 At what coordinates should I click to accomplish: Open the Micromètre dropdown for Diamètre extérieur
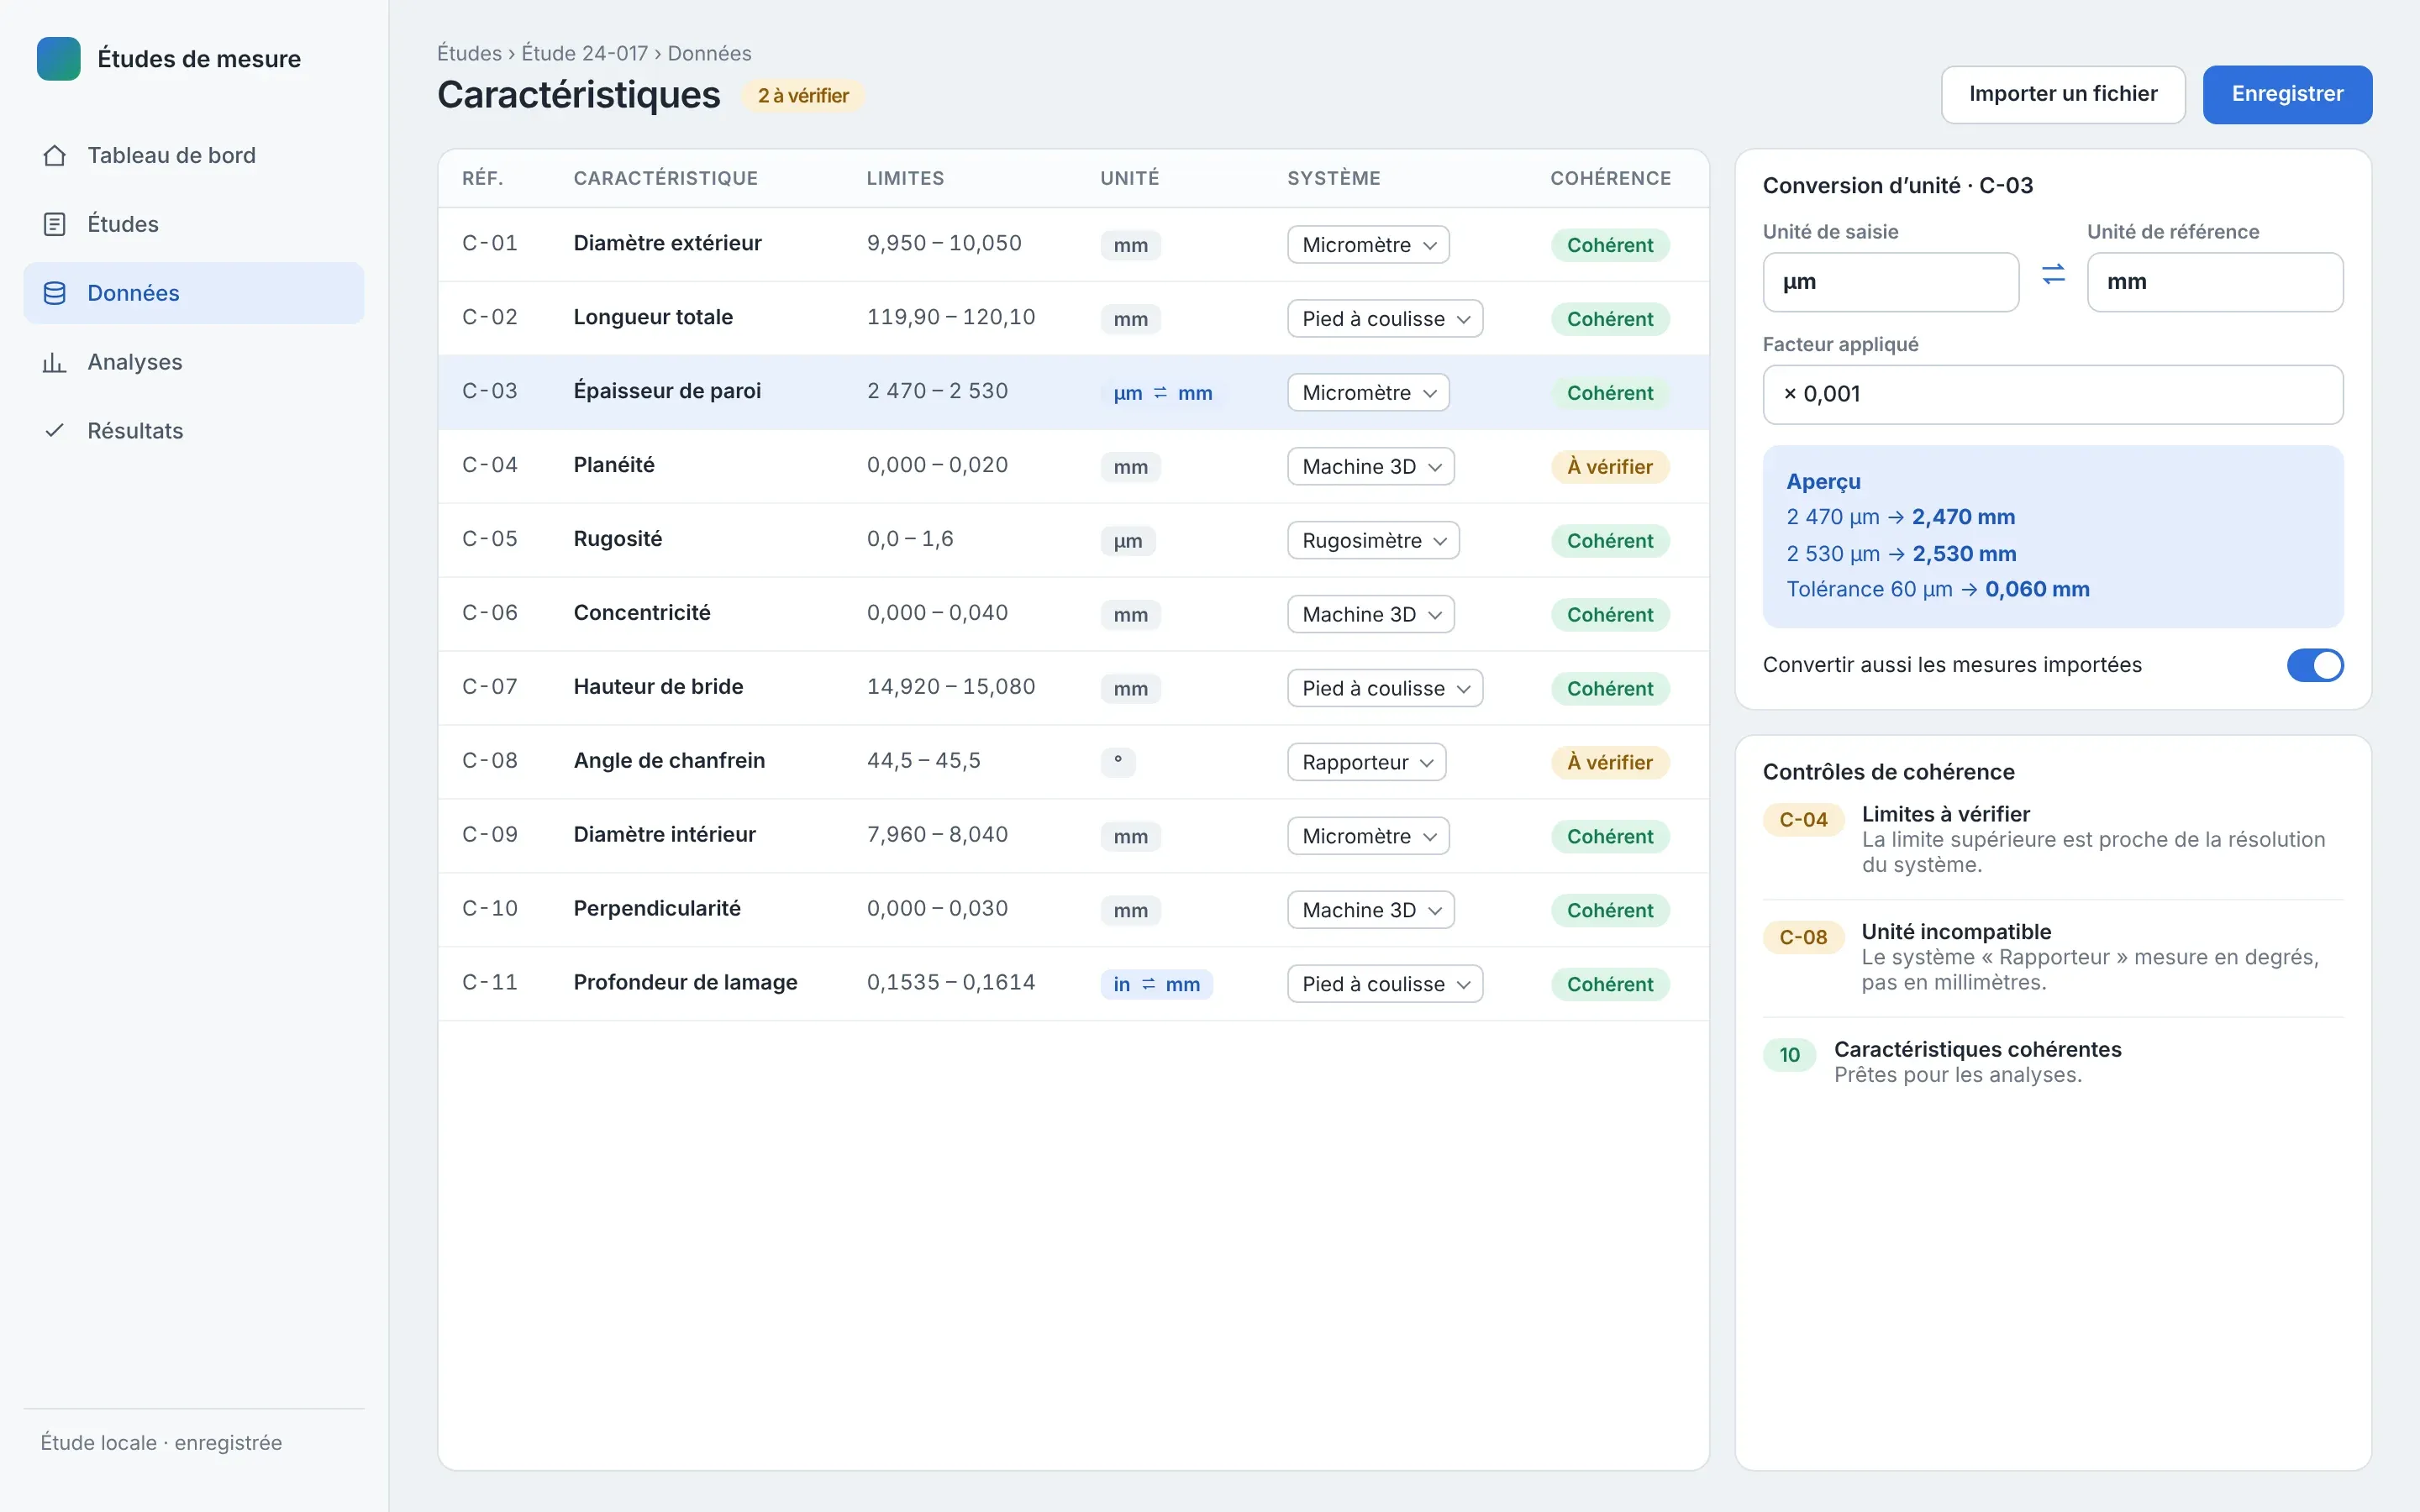(1368, 245)
